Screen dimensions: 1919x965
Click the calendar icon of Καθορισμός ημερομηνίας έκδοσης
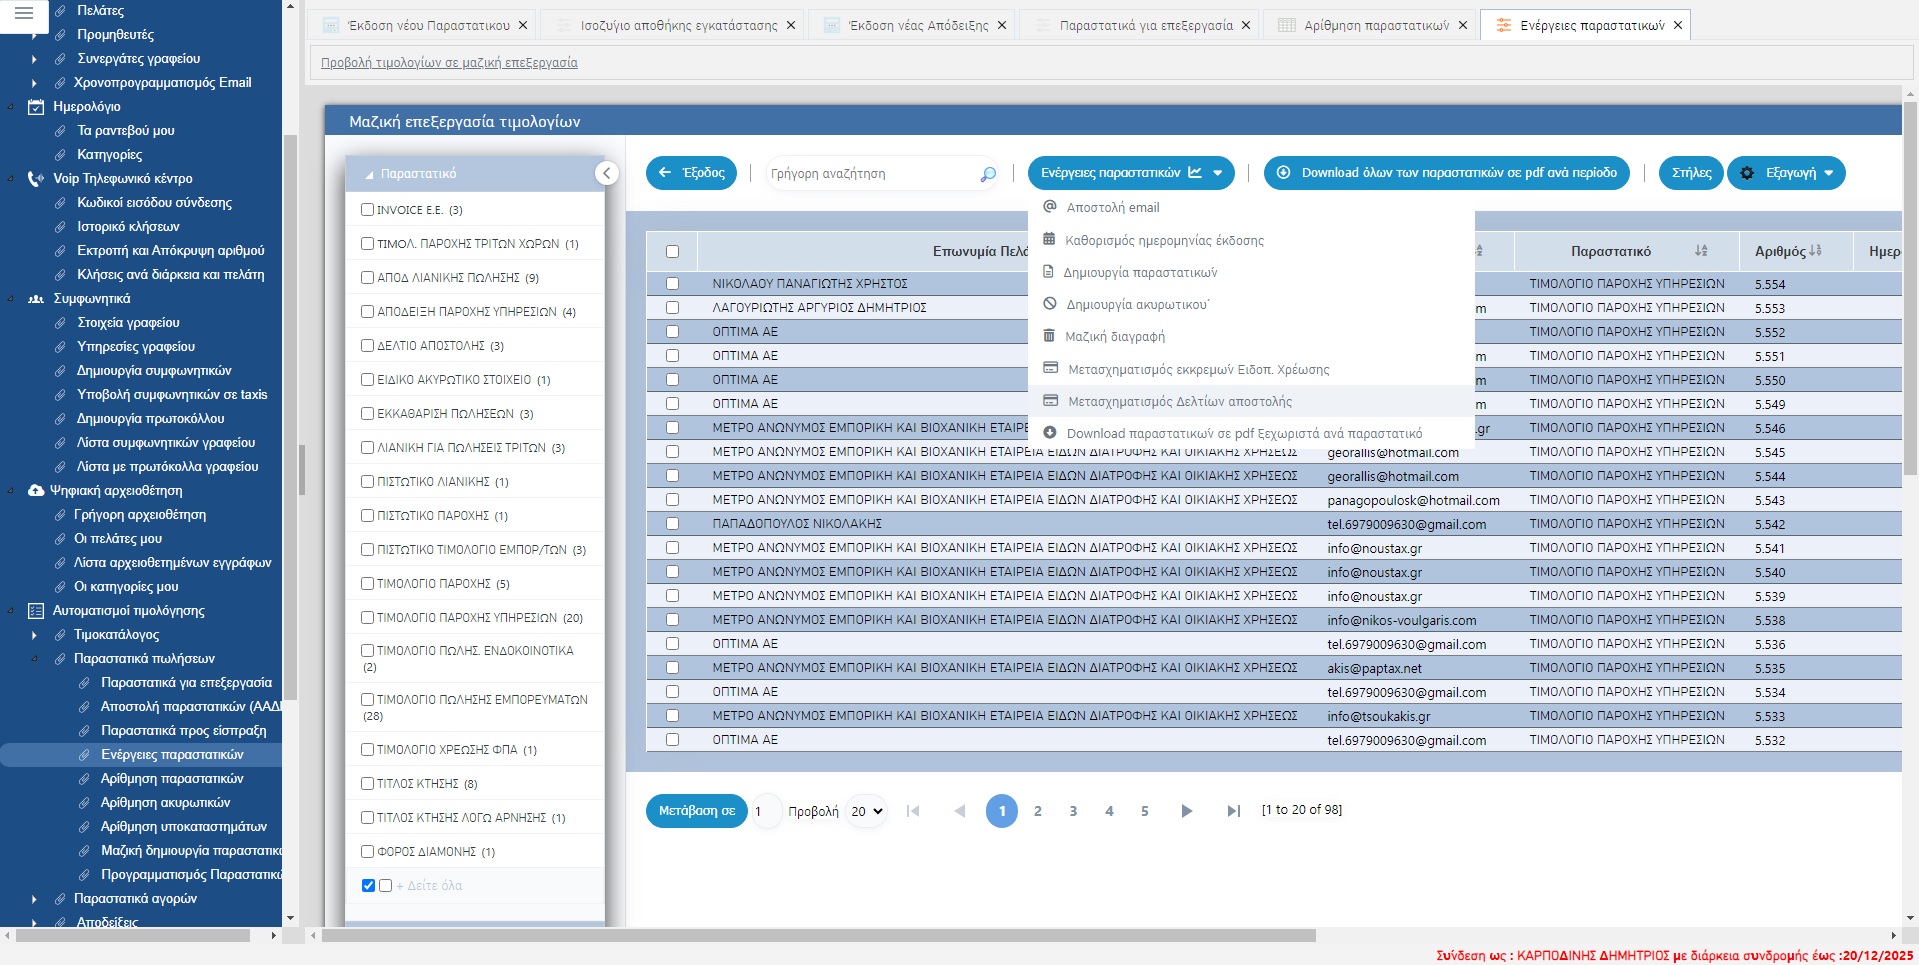[x=1049, y=240]
